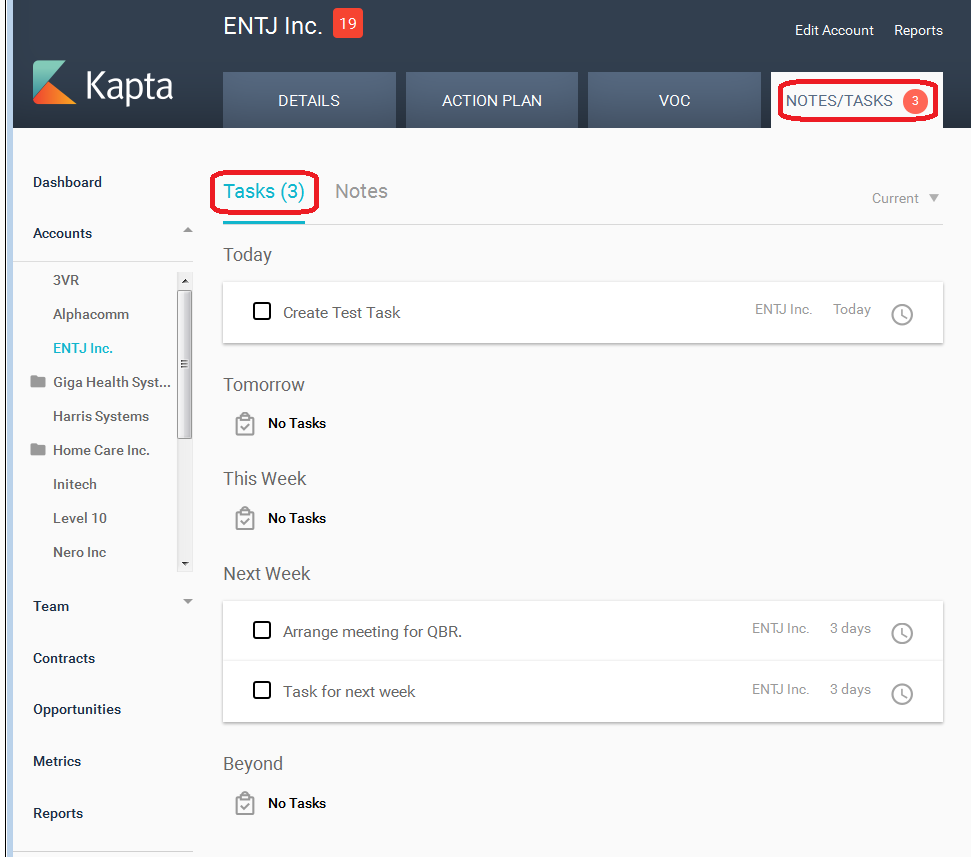
Task: Select the Nero Inc account
Action: point(79,552)
